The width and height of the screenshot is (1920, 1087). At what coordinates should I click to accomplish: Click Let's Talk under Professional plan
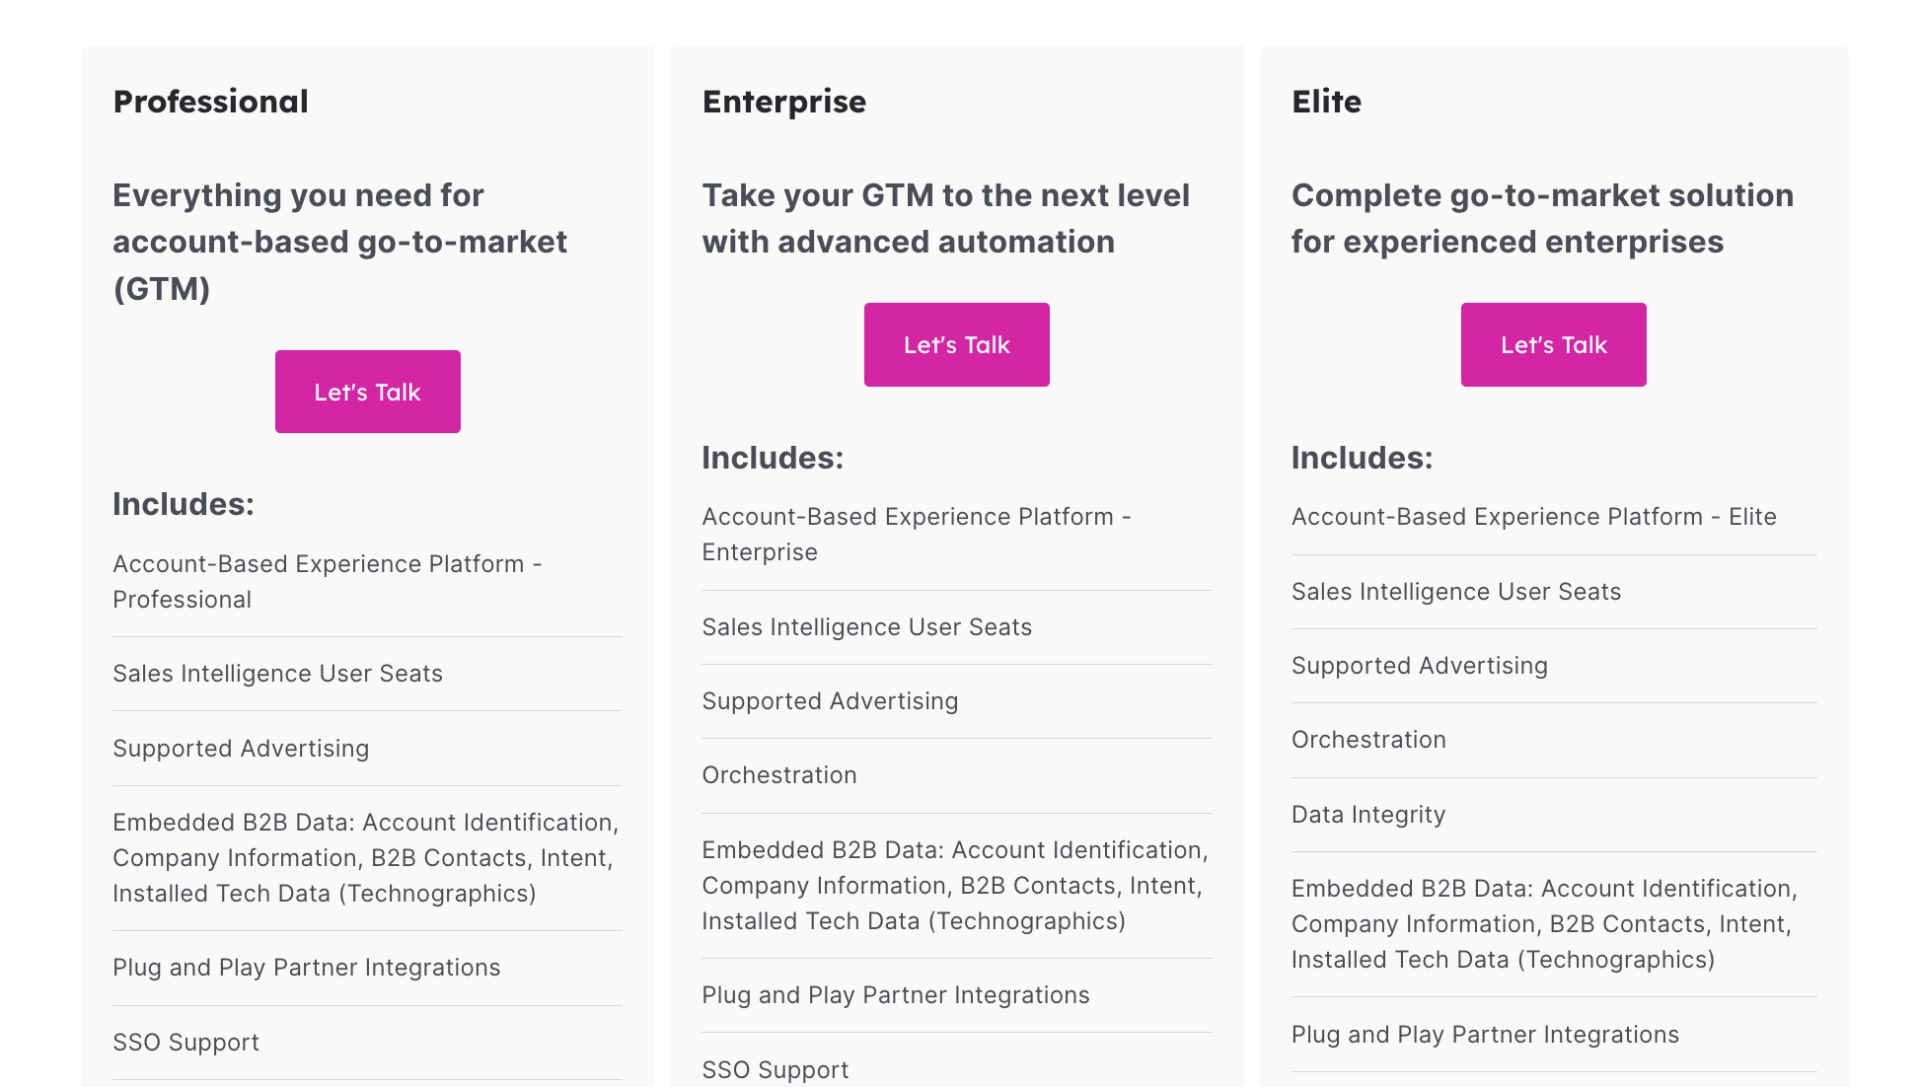(x=367, y=391)
